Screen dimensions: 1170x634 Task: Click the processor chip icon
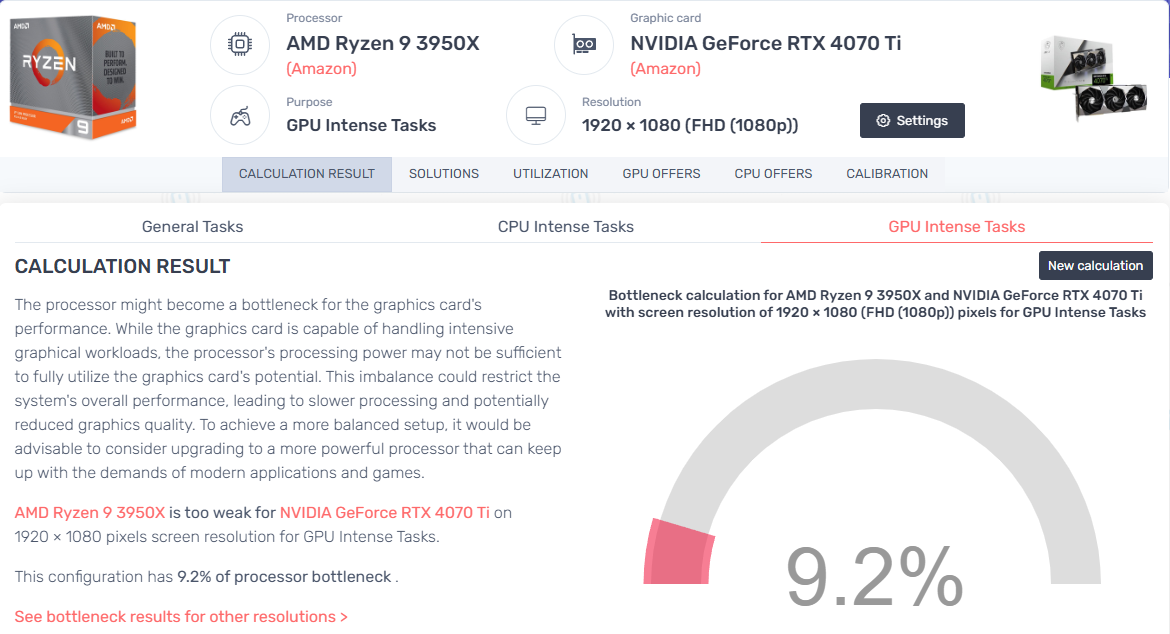point(240,45)
